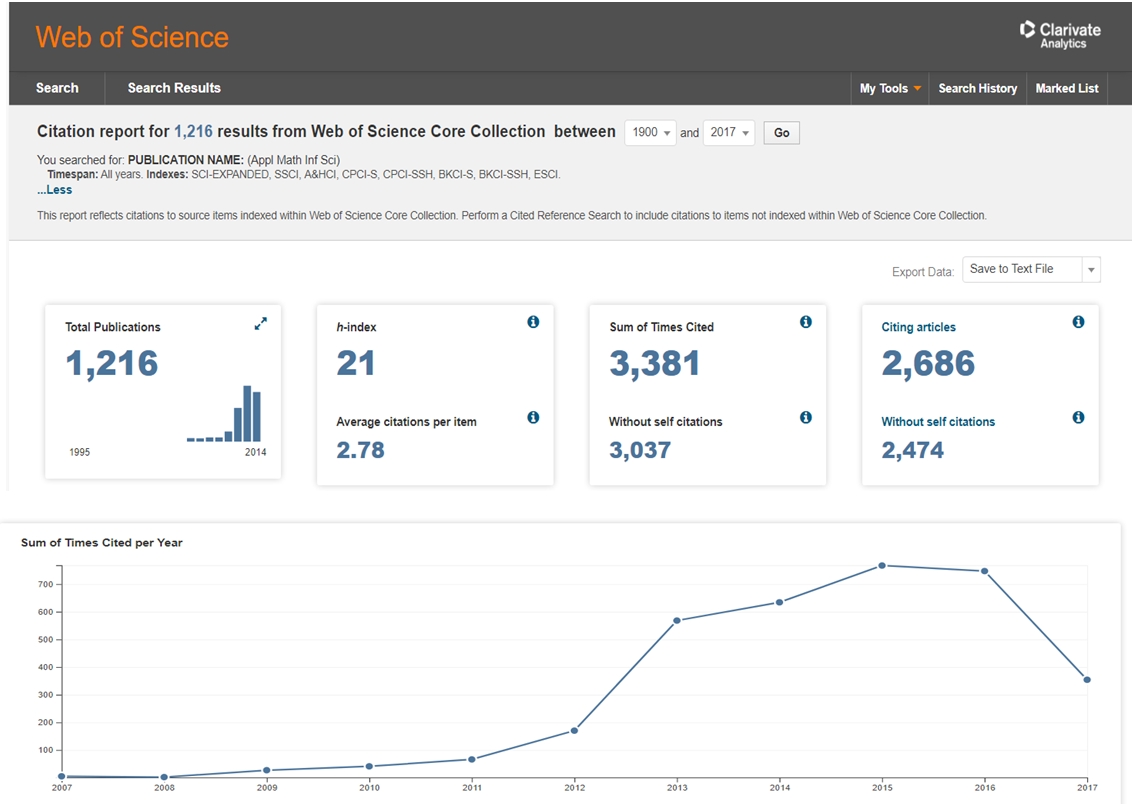Open the Search Results tab
This screenshot has height=804, width=1132.
(174, 88)
